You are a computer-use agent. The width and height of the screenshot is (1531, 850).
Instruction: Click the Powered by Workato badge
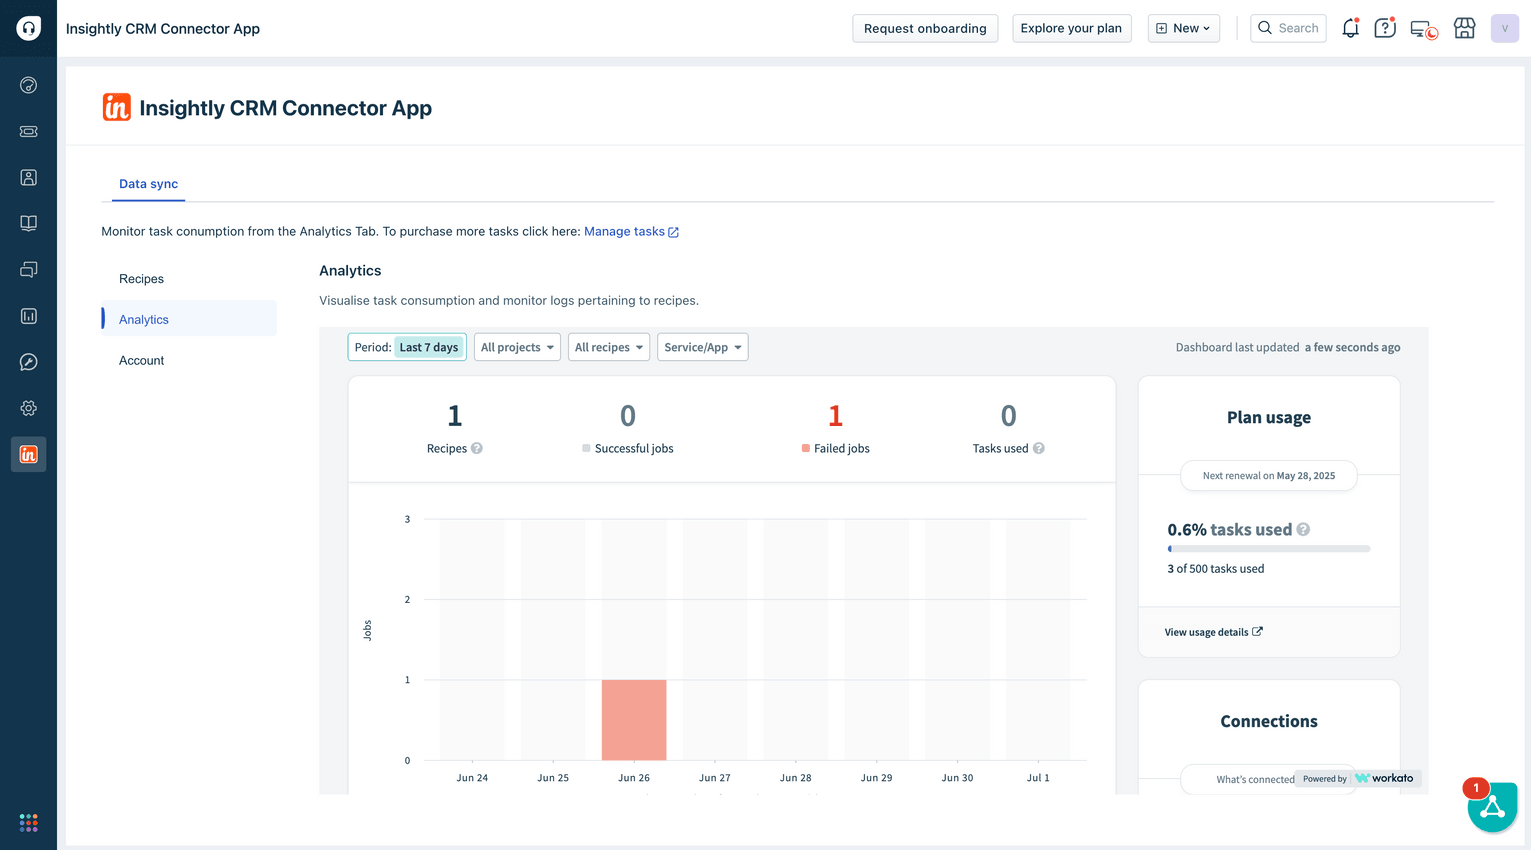coord(1357,778)
